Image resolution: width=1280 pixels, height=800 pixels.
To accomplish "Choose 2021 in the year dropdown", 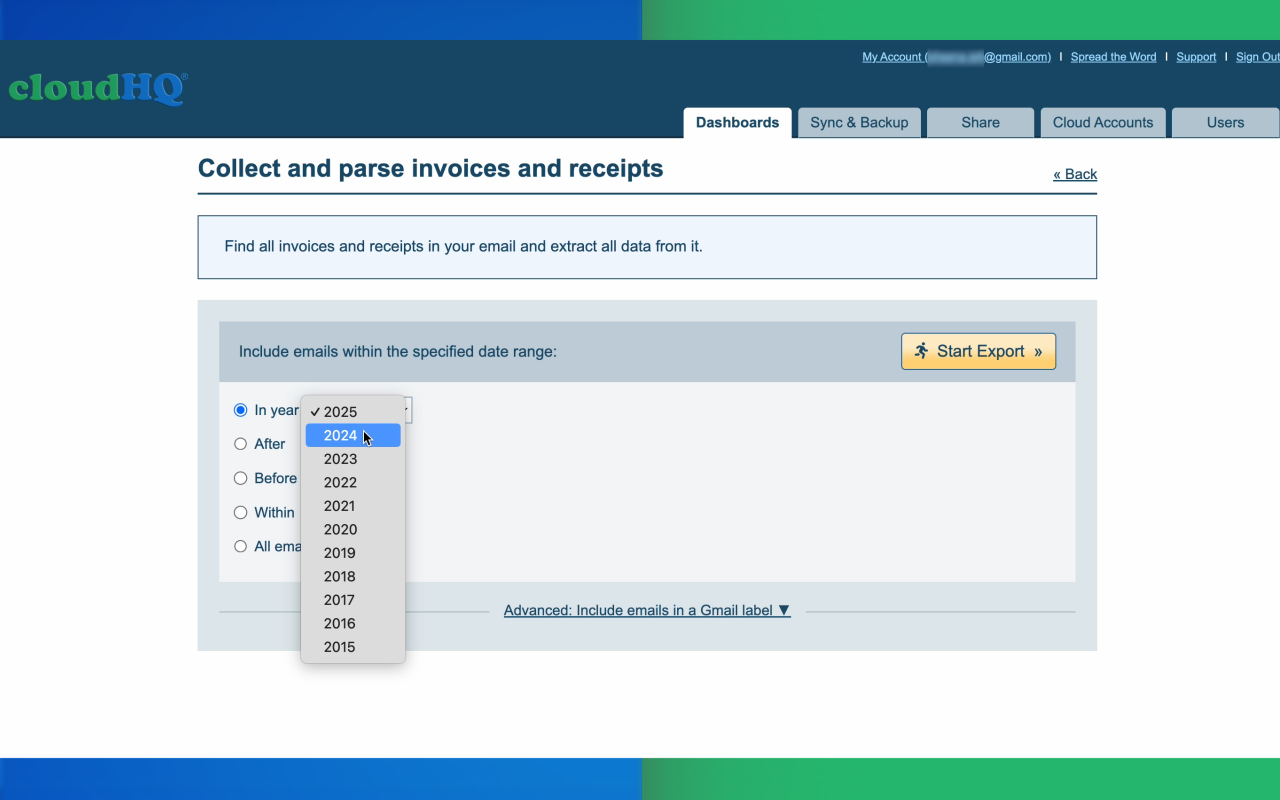I will 353,506.
